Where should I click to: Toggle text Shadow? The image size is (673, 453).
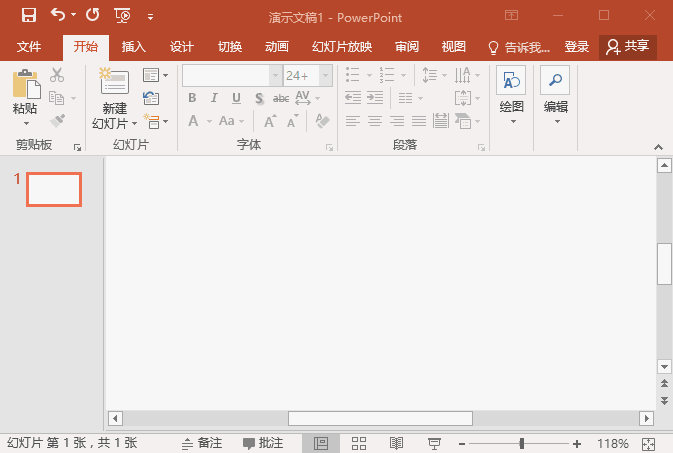click(259, 98)
